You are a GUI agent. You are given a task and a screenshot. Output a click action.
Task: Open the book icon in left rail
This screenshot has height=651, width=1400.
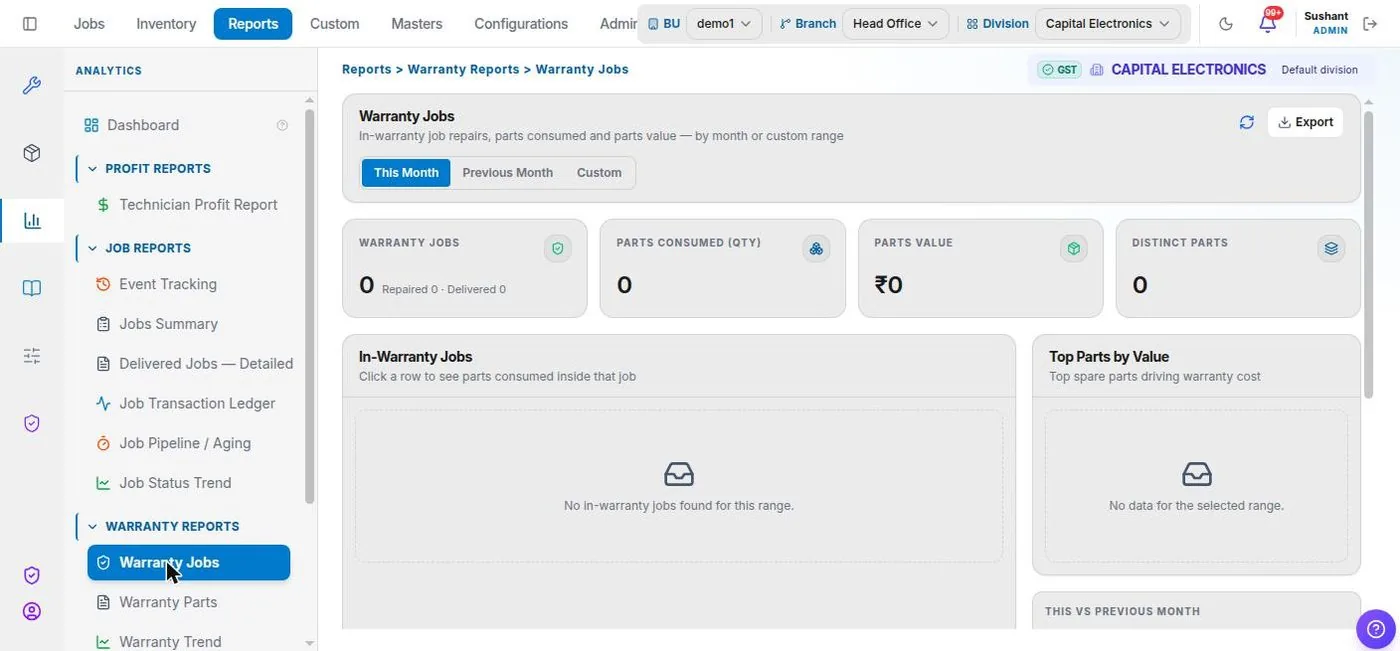click(x=32, y=288)
